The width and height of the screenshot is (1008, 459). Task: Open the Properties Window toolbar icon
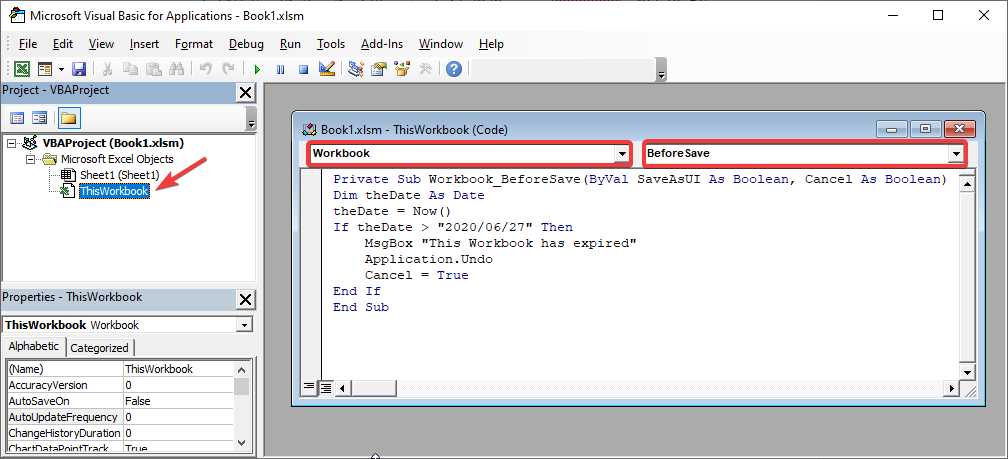point(379,69)
